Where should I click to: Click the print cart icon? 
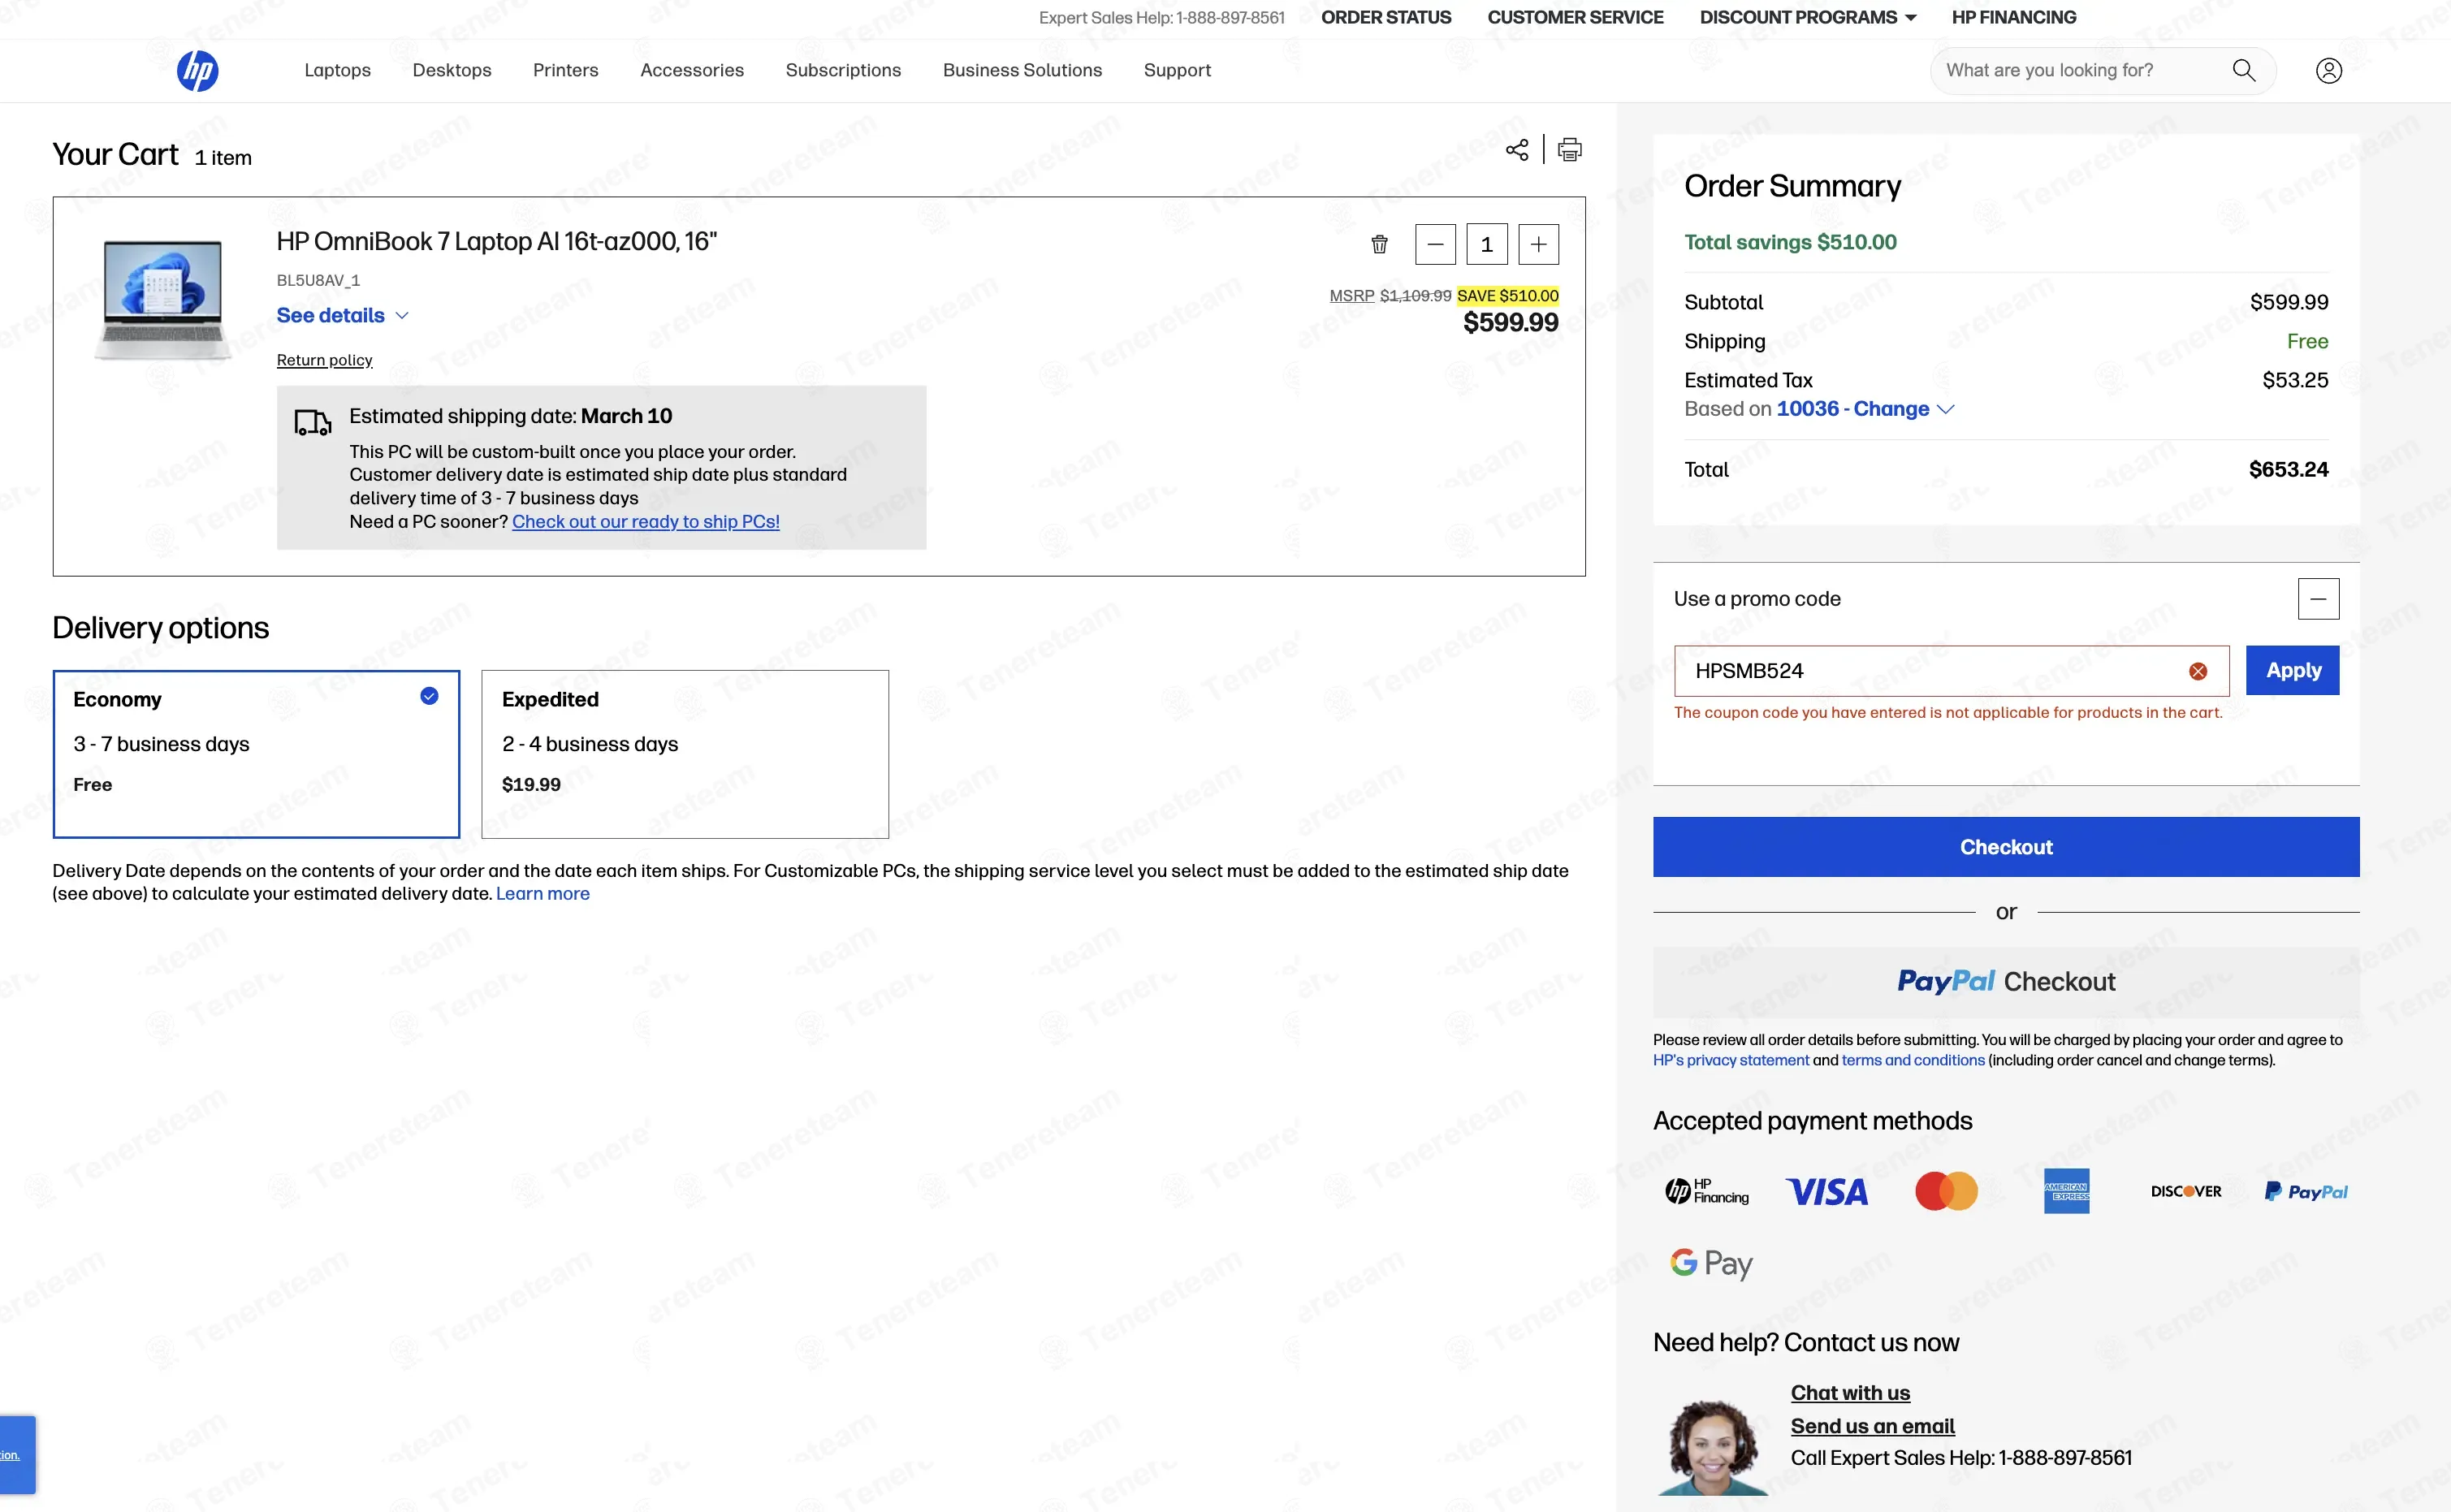tap(1569, 150)
